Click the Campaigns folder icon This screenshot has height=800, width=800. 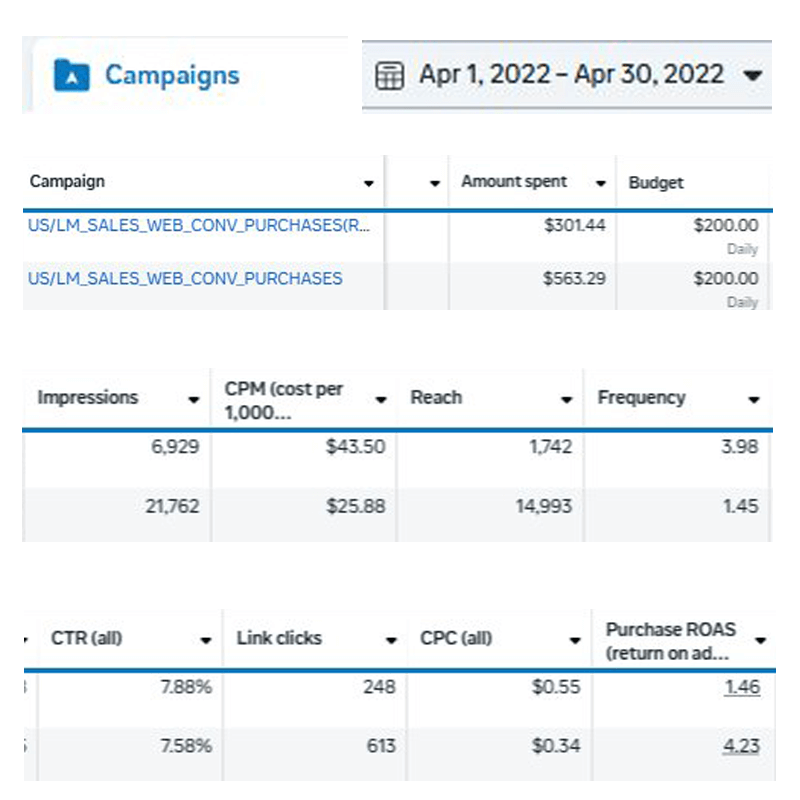point(71,75)
